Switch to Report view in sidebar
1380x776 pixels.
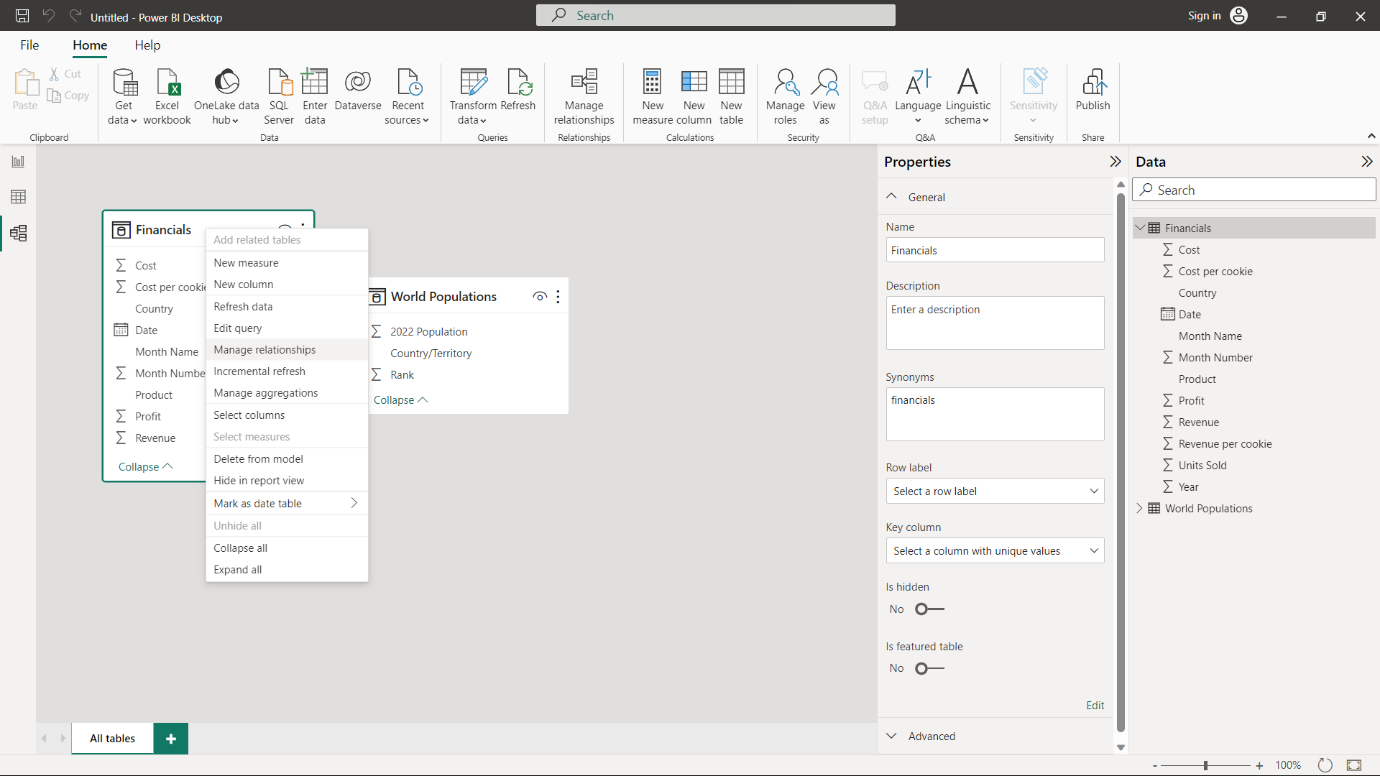click(18, 161)
